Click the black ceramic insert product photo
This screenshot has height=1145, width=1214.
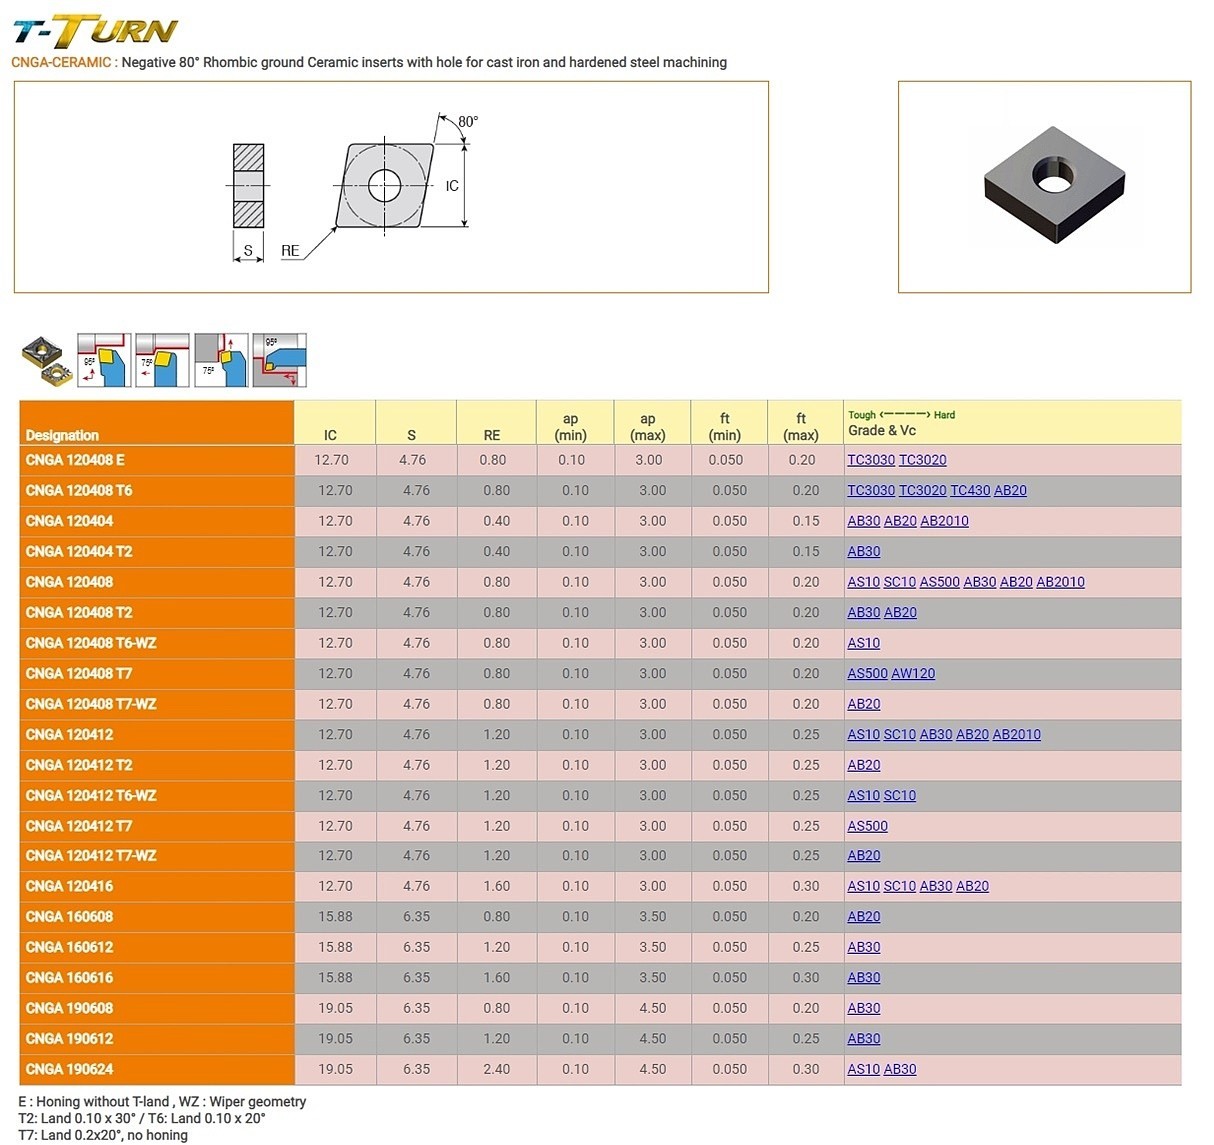pos(1054,185)
